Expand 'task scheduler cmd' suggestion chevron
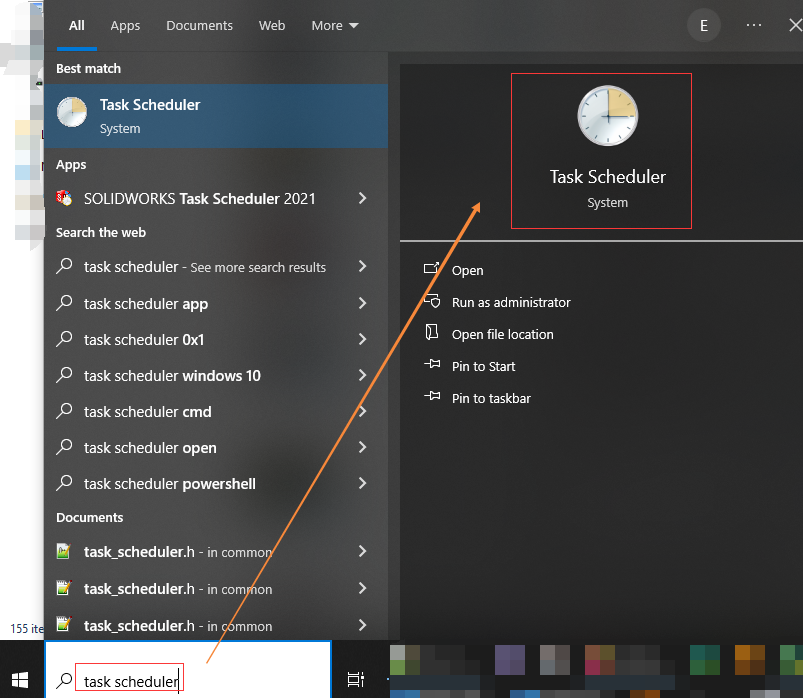This screenshot has width=803, height=698. [x=363, y=411]
